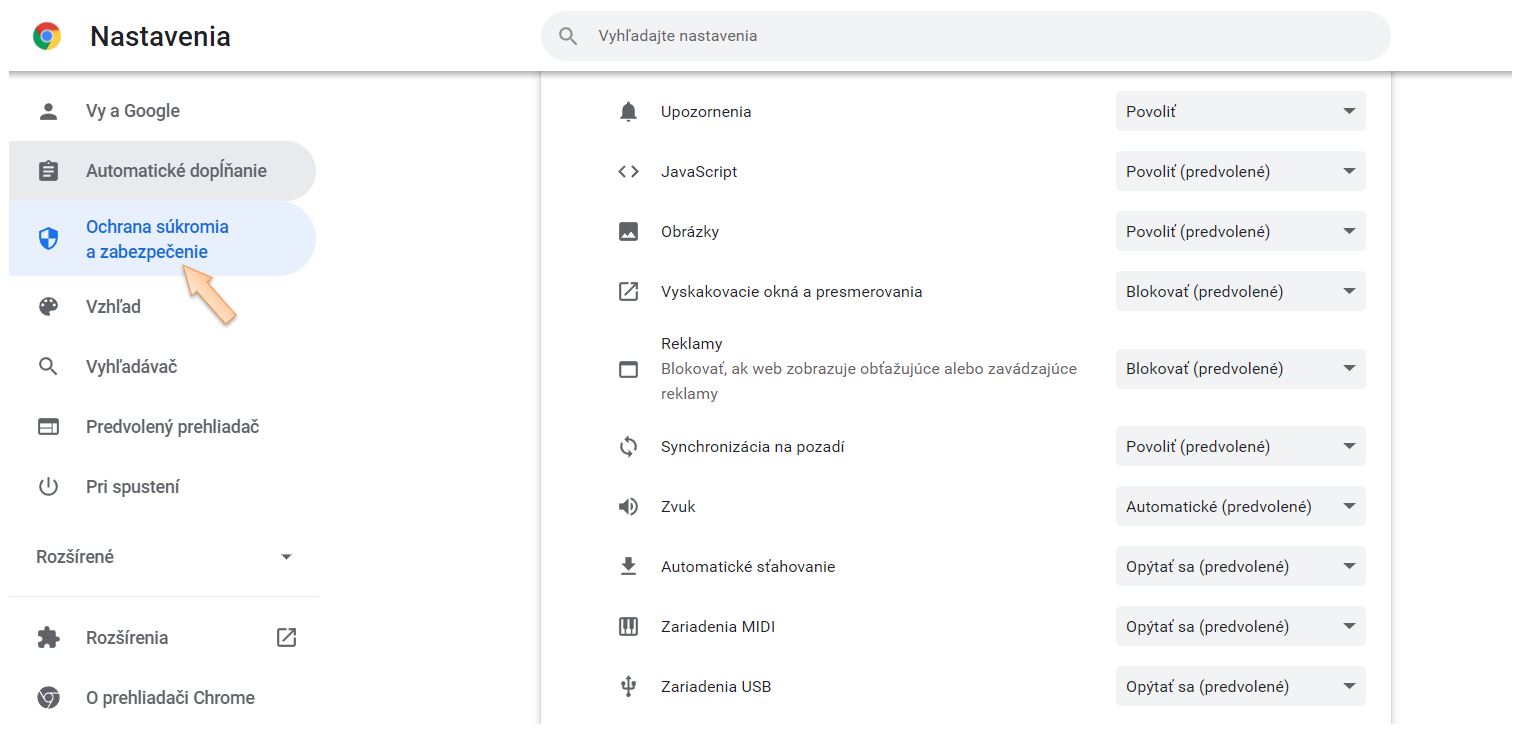Click the MIDI piano icon
Image resolution: width=1527 pixels, height=737 pixels.
[x=628, y=627]
